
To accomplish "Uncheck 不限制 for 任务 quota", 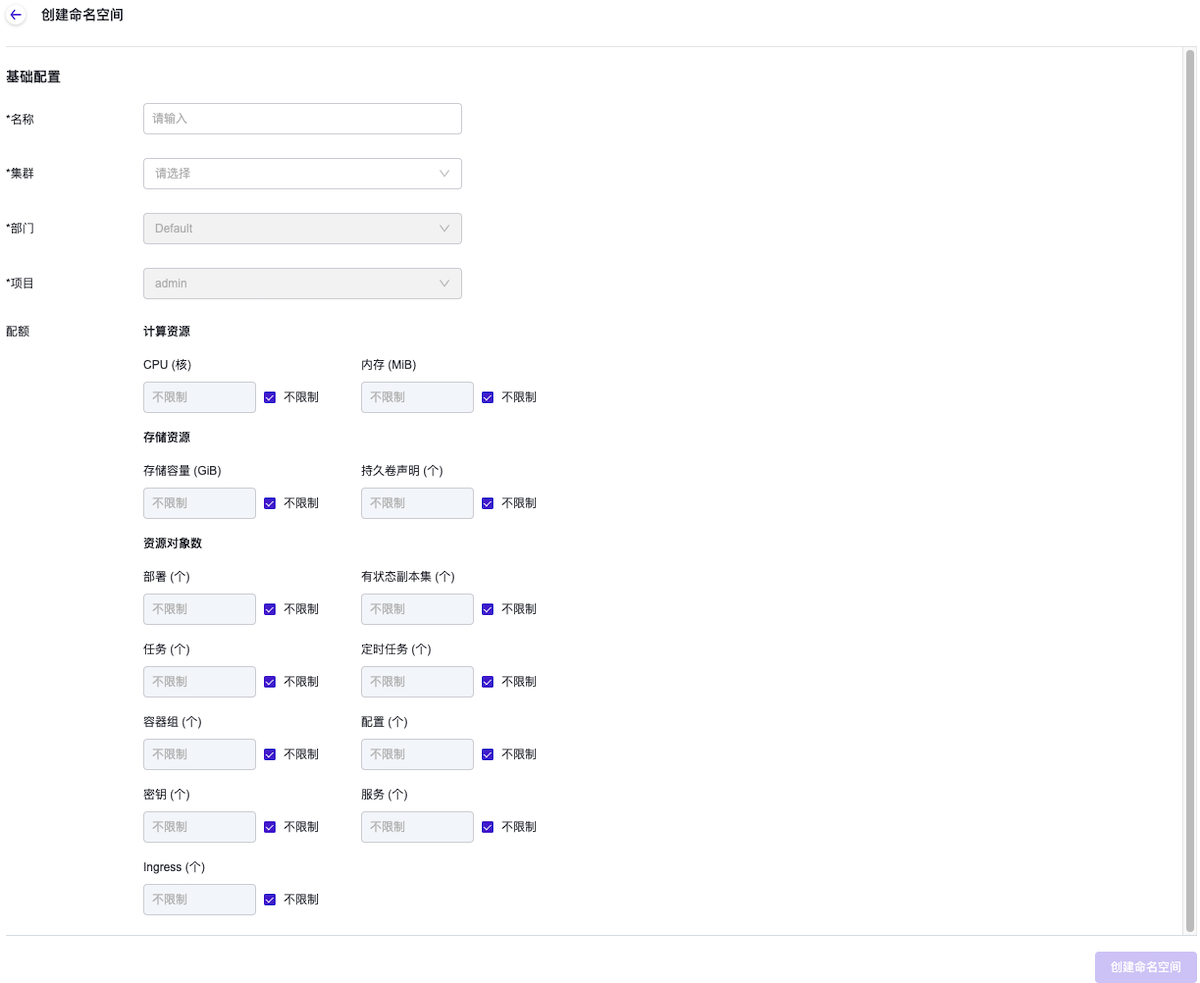I will click(x=270, y=682).
